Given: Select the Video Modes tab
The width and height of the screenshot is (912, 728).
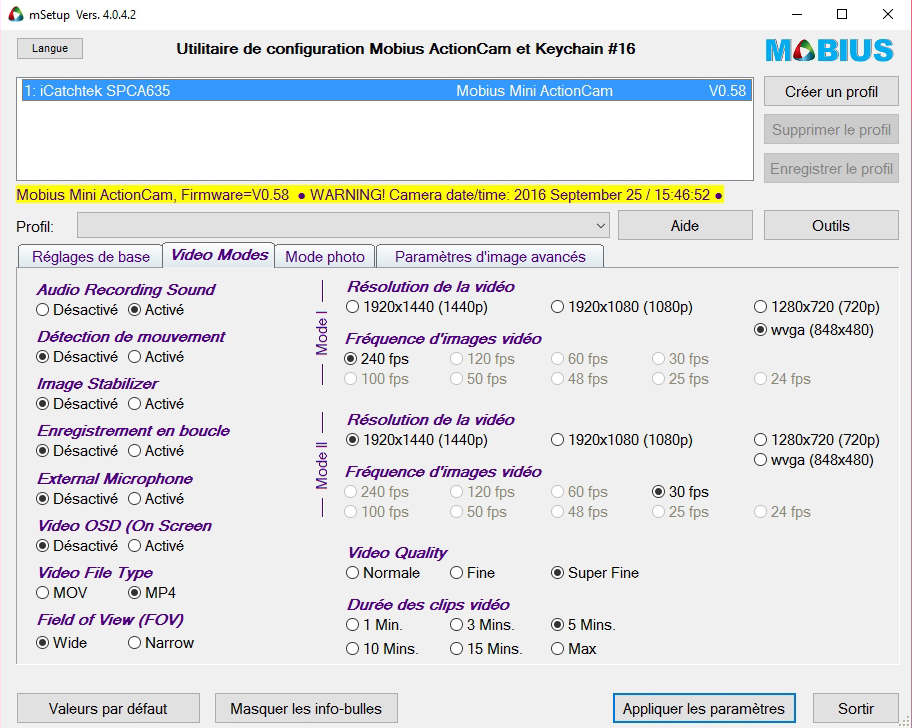Looking at the screenshot, I should click(219, 255).
